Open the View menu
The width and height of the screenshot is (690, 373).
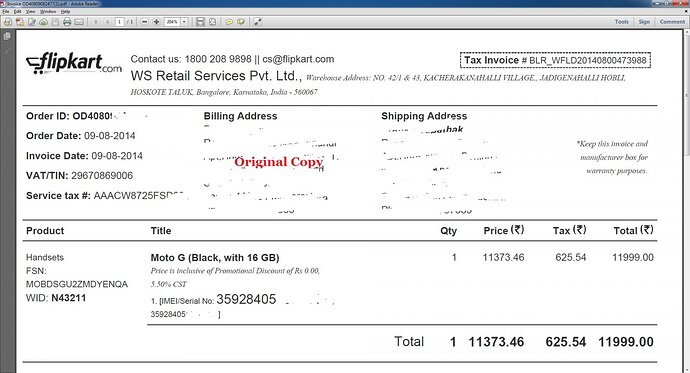pyautogui.click(x=31, y=11)
